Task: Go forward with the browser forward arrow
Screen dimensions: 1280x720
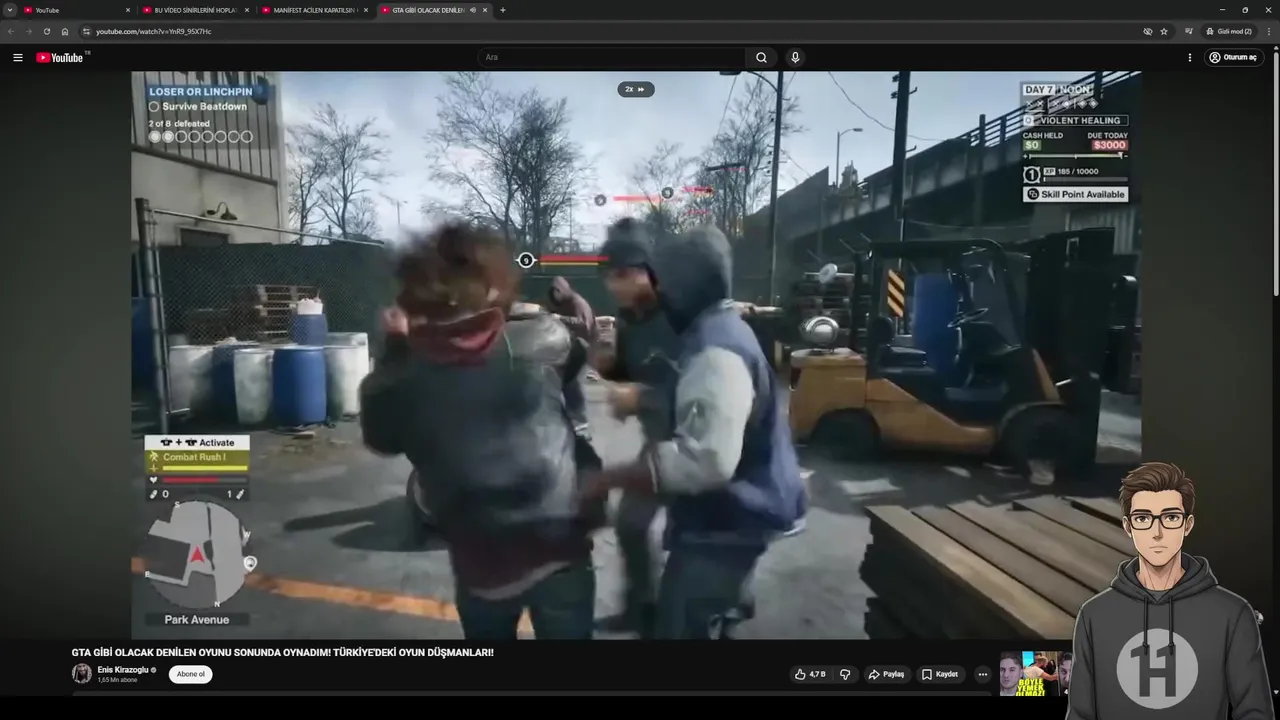Action: point(28,31)
